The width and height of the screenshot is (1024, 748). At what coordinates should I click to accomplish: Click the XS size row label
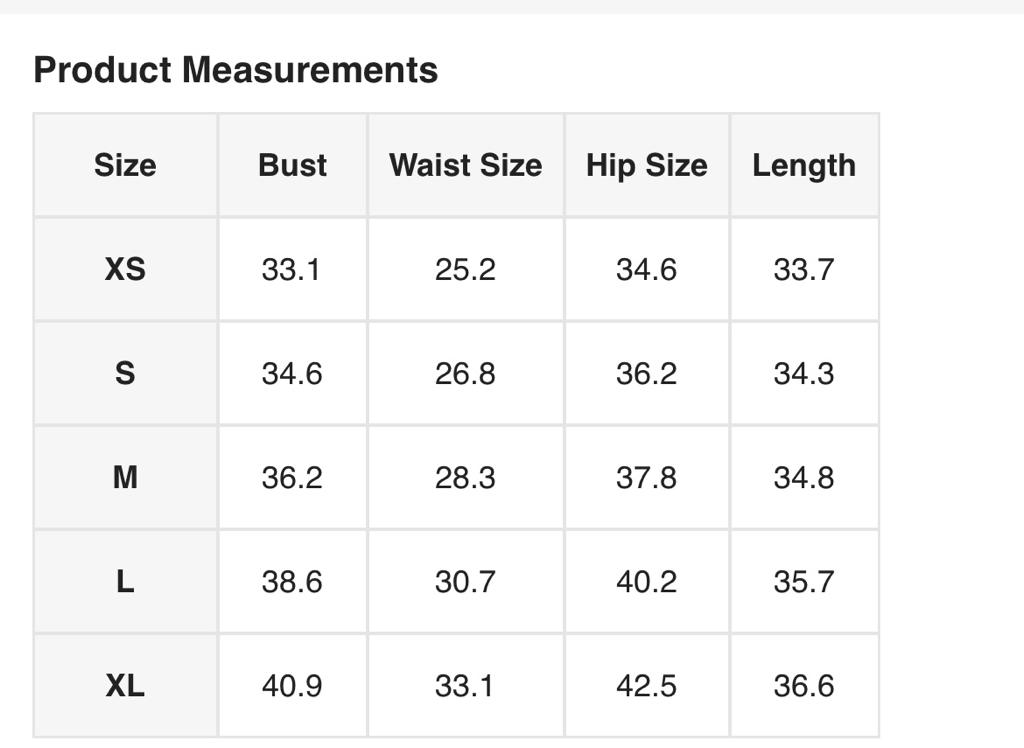click(x=125, y=269)
